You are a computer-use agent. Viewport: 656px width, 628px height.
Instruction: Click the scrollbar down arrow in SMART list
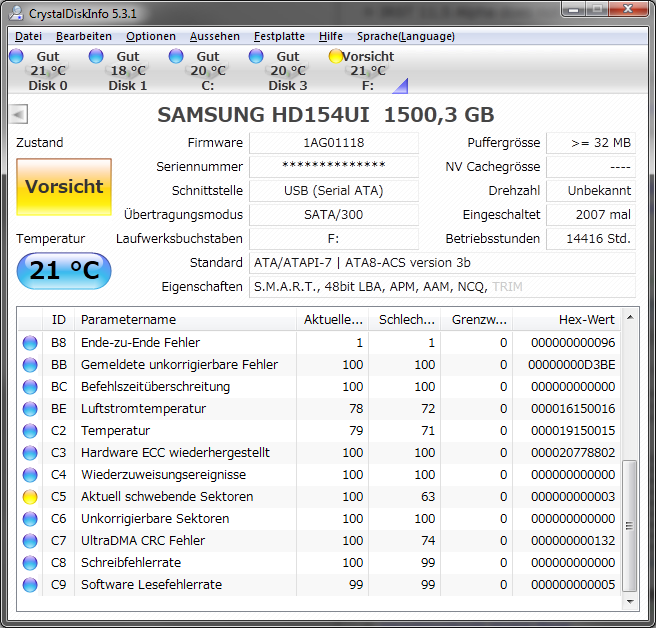[630, 602]
